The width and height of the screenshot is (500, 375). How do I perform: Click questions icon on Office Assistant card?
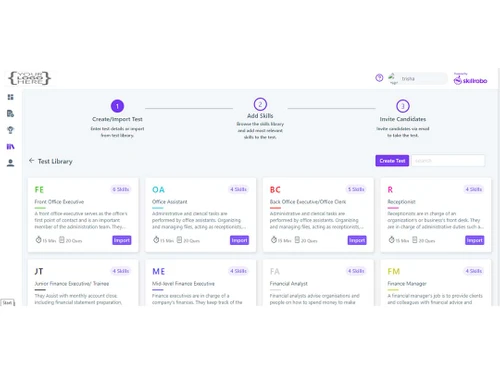point(179,240)
